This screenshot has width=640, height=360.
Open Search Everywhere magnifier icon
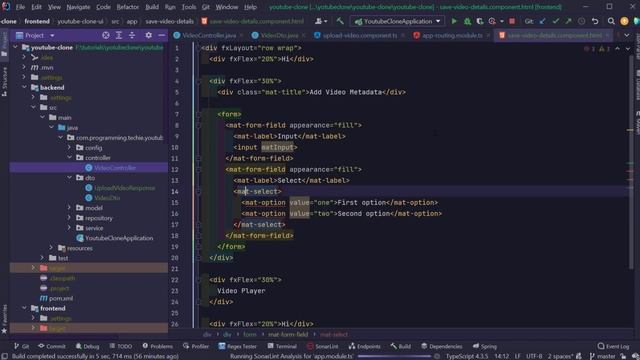[x=611, y=21]
